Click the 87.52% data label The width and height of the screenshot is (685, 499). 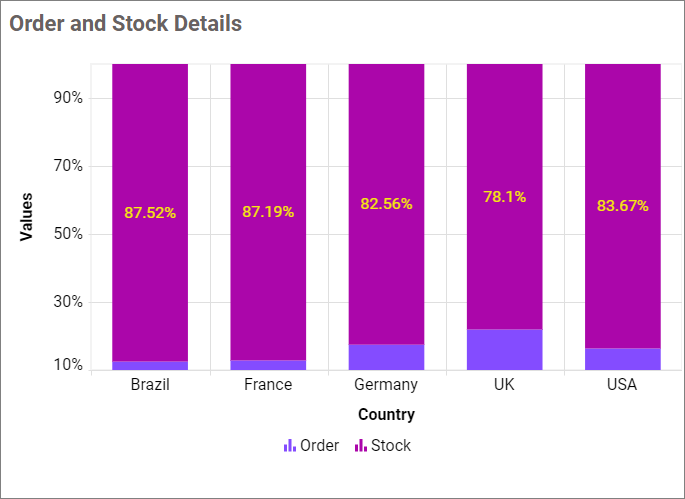(150, 212)
